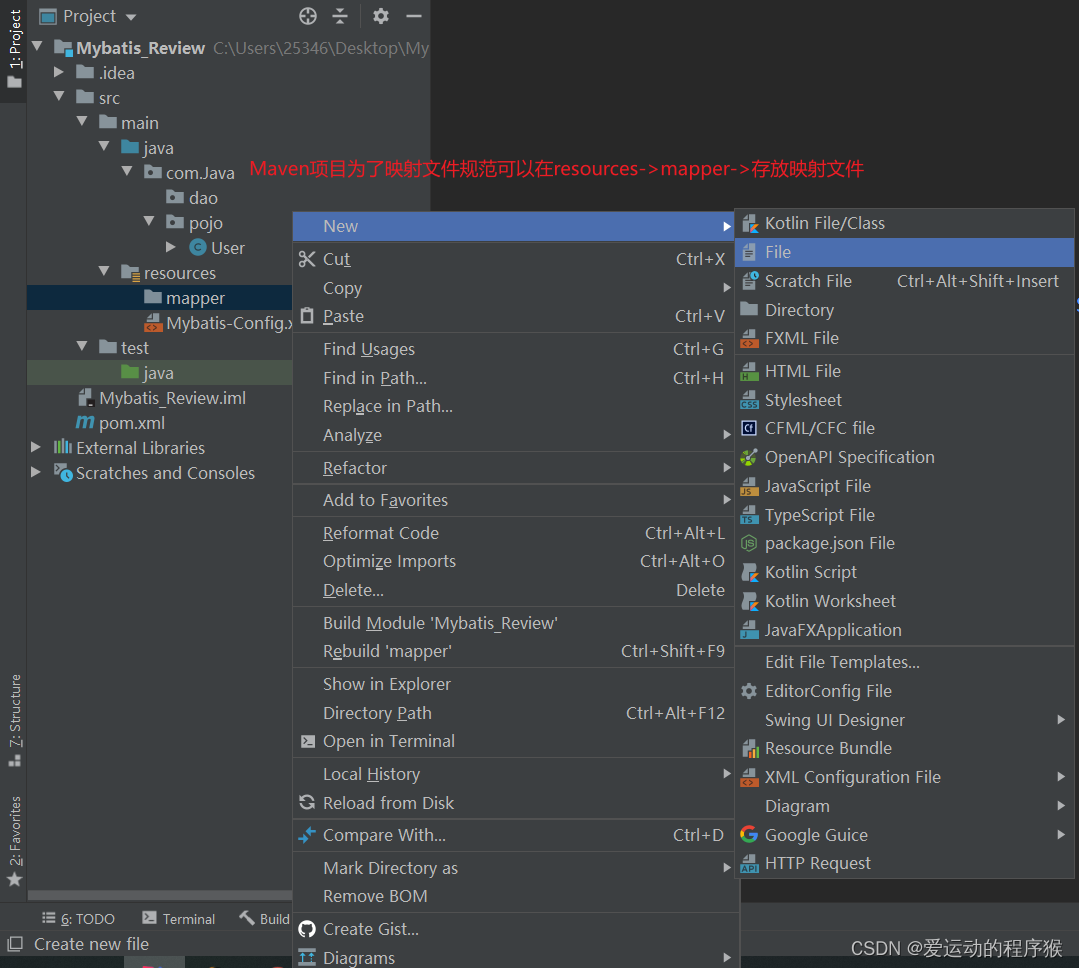The width and height of the screenshot is (1079, 968).
Task: Click the package.json File icon
Action: [x=749, y=544]
